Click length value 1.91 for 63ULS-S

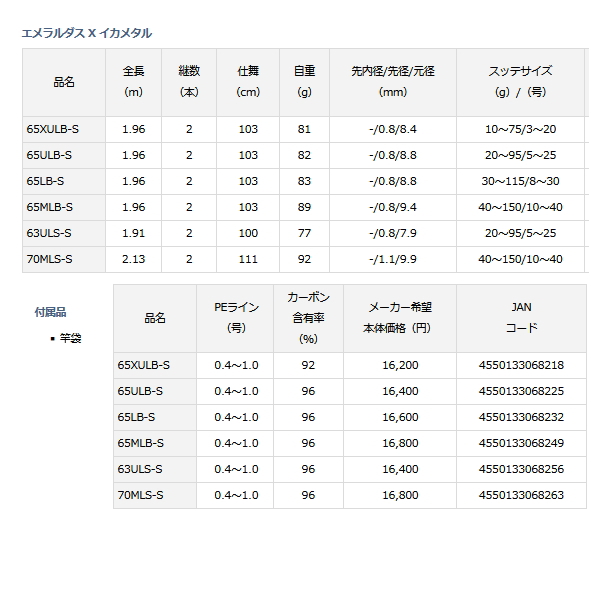(134, 233)
